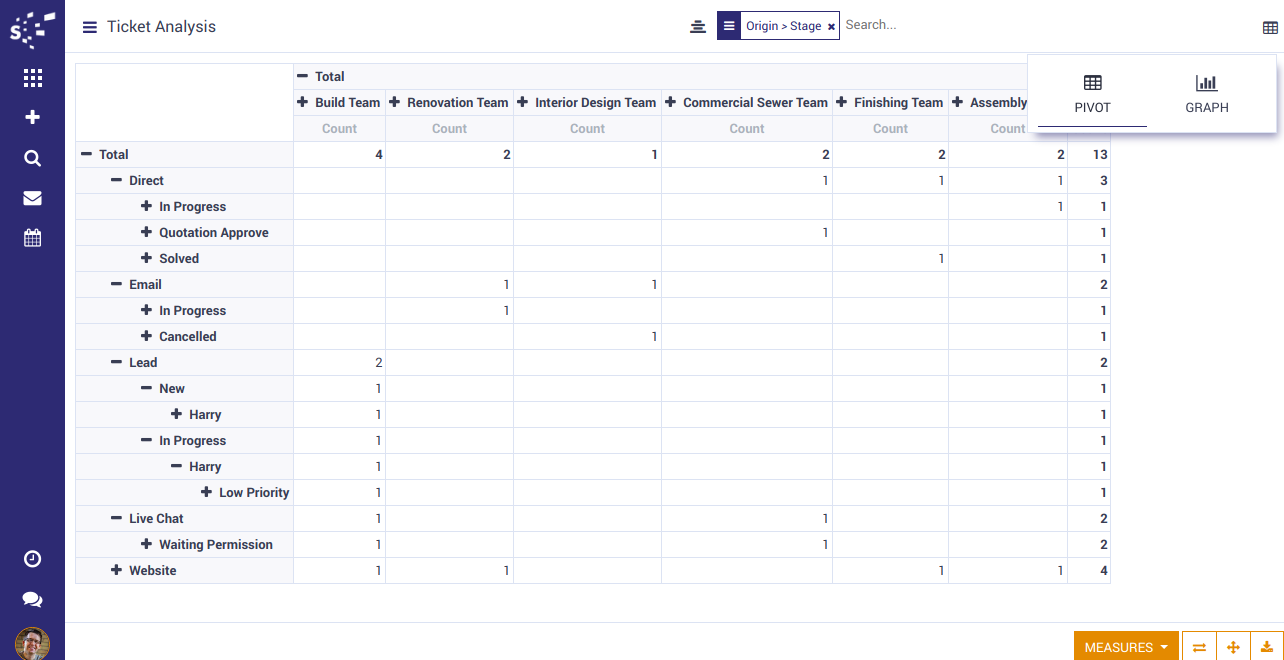Click the download export button

point(1267,647)
